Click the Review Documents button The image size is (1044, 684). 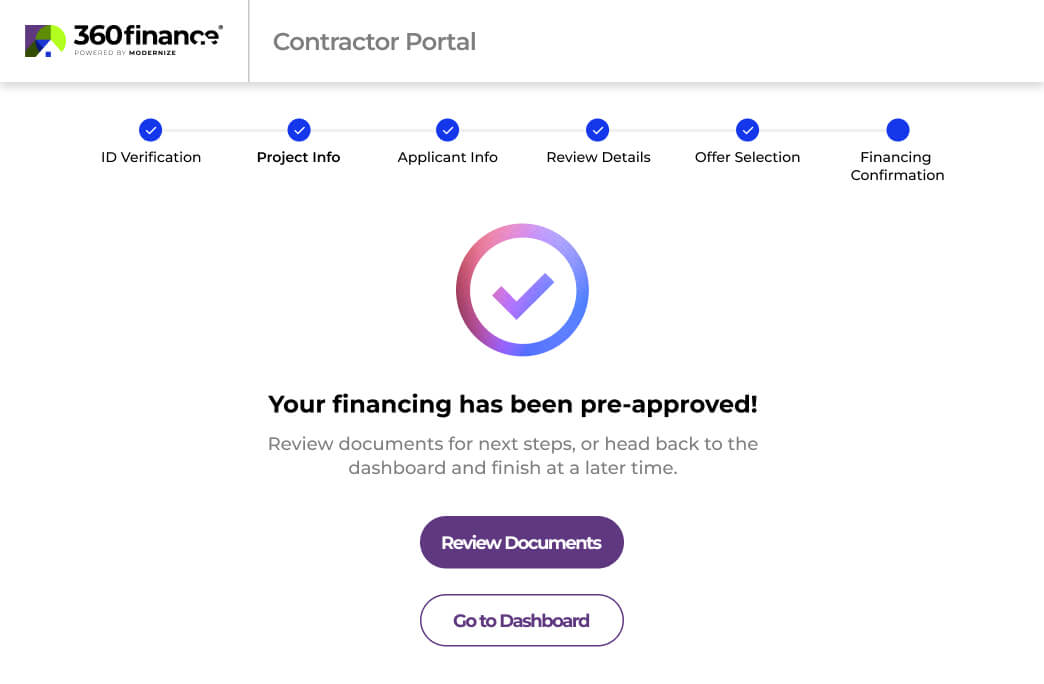pos(522,543)
